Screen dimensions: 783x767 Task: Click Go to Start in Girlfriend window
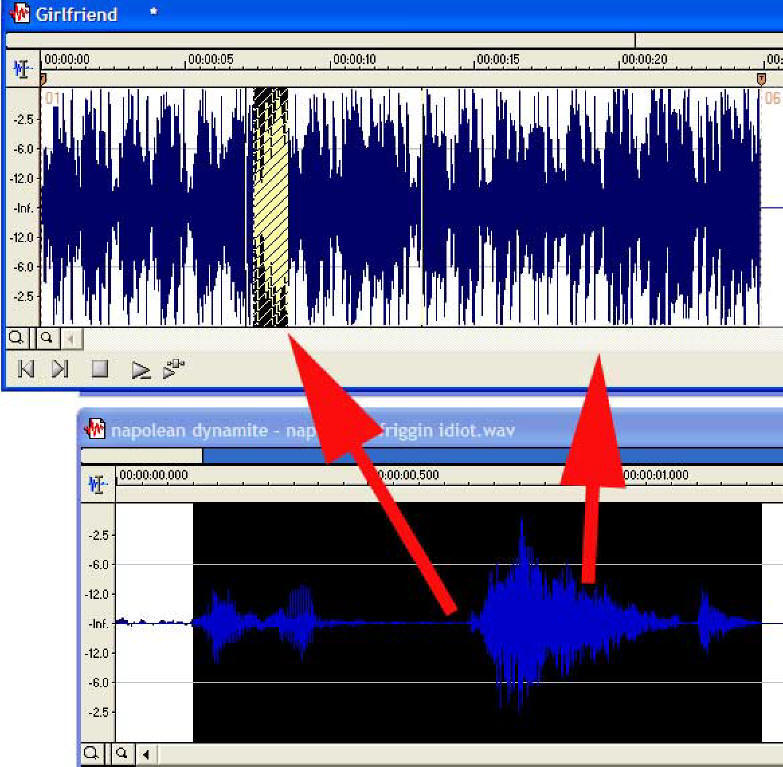(27, 369)
